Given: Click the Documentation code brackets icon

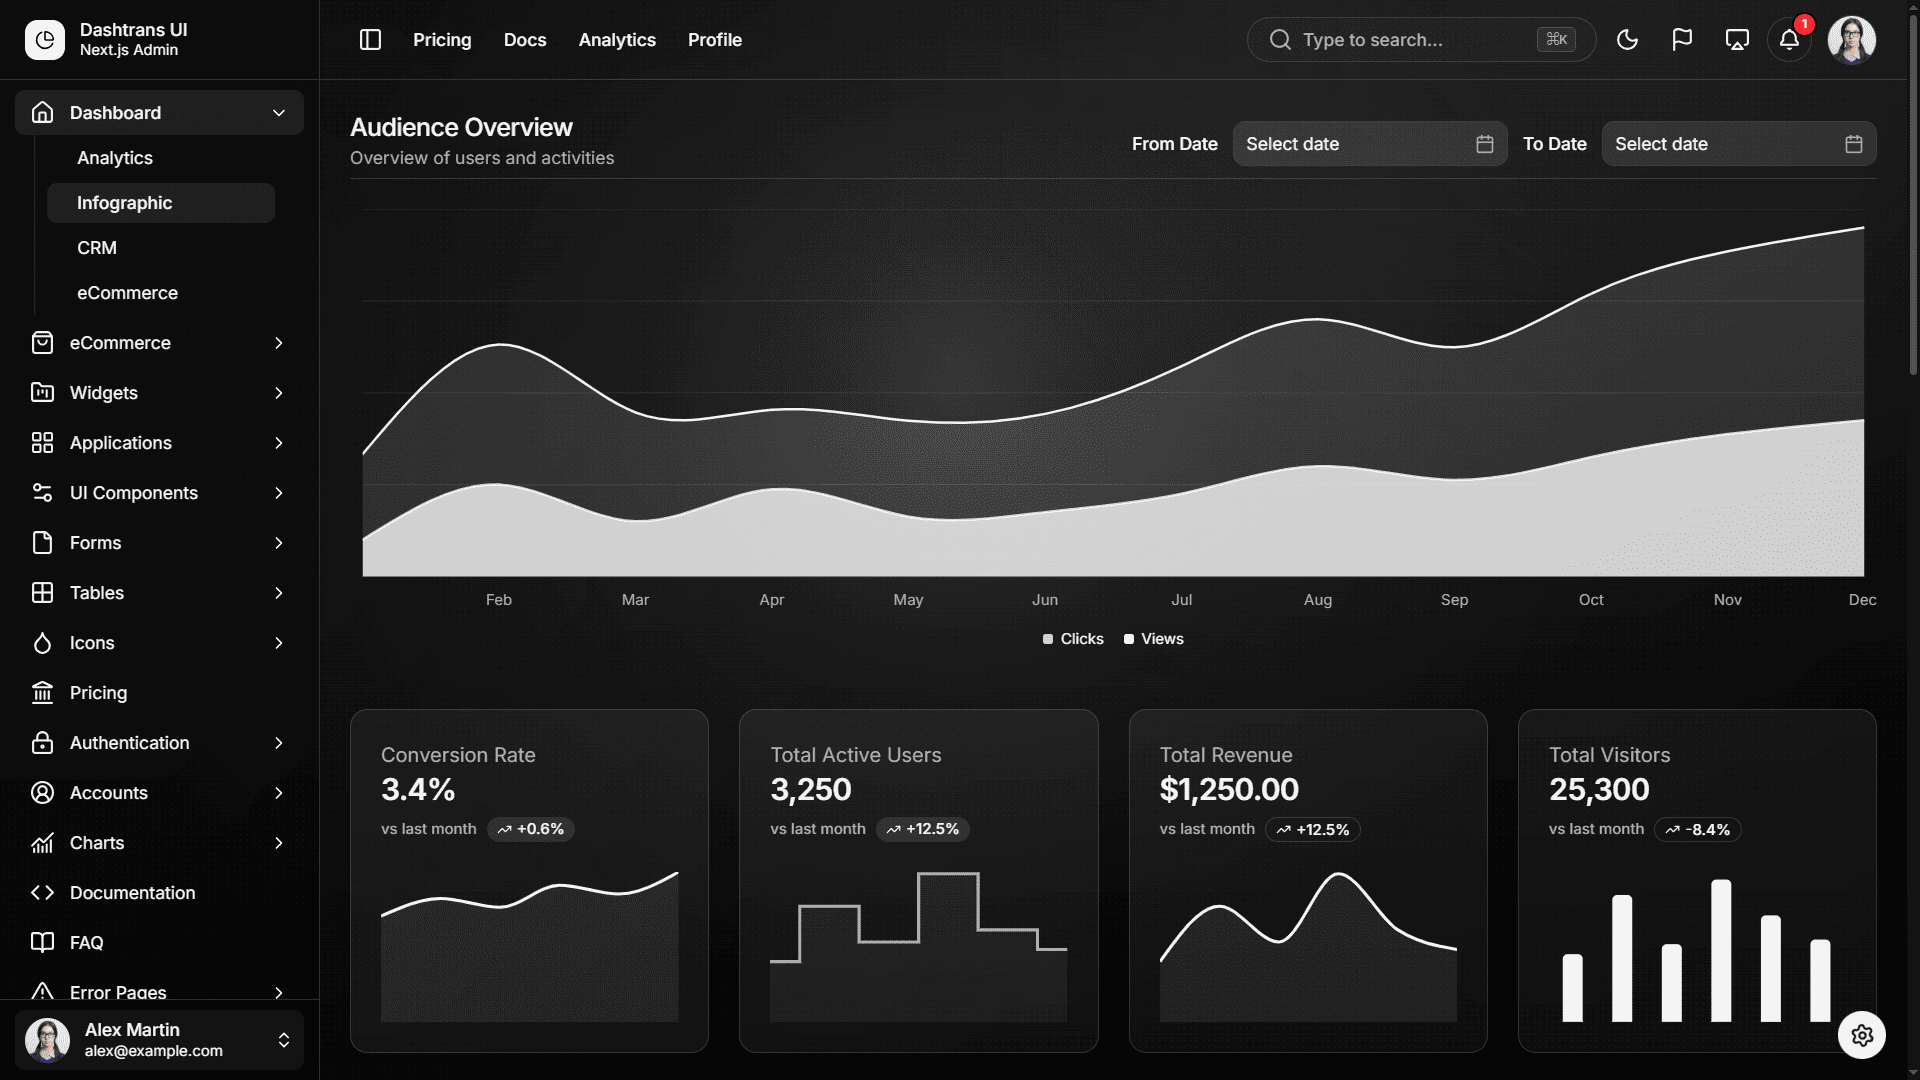Looking at the screenshot, I should 42,893.
